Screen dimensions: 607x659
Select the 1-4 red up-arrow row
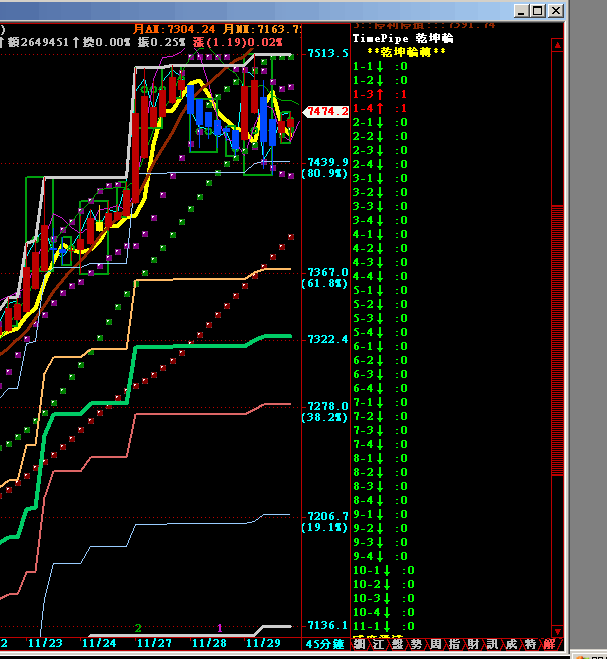tap(380, 108)
